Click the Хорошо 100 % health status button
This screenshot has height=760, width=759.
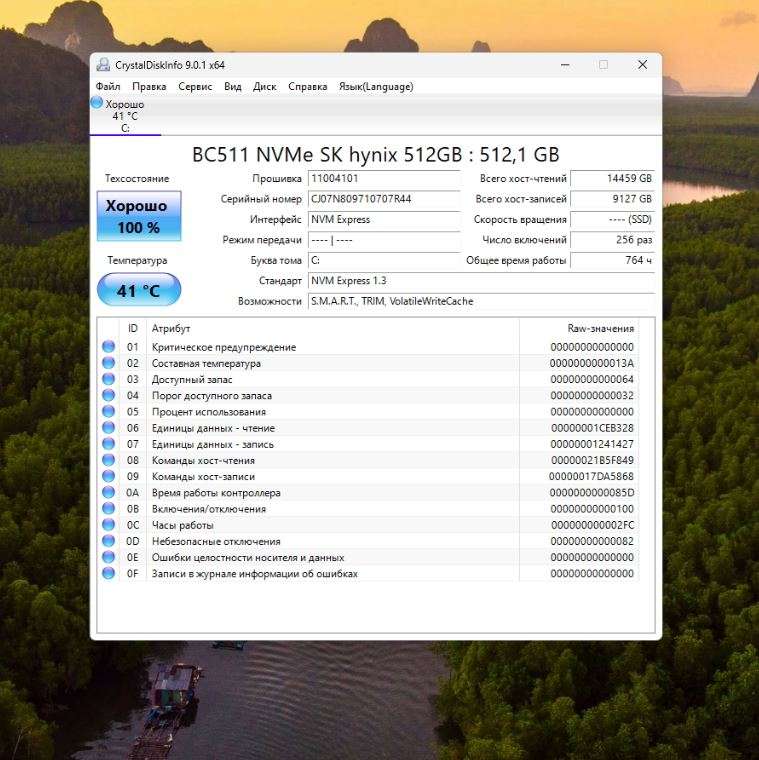click(x=138, y=216)
